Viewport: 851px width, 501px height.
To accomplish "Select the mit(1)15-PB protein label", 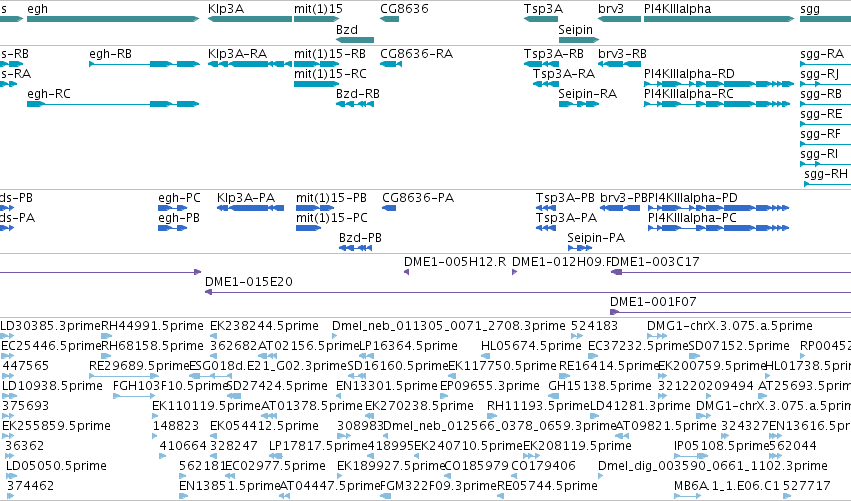I will [x=332, y=198].
